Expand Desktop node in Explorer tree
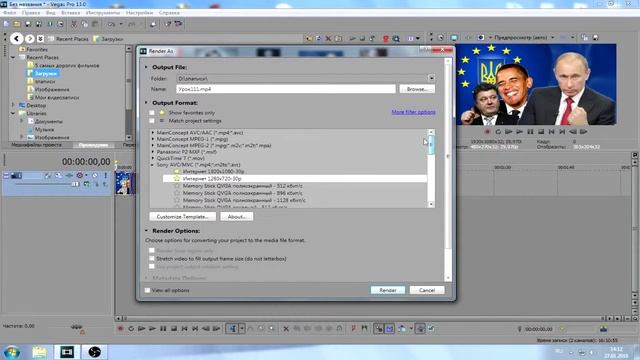Image resolution: width=640 pixels, height=360 pixels. pos(13,105)
